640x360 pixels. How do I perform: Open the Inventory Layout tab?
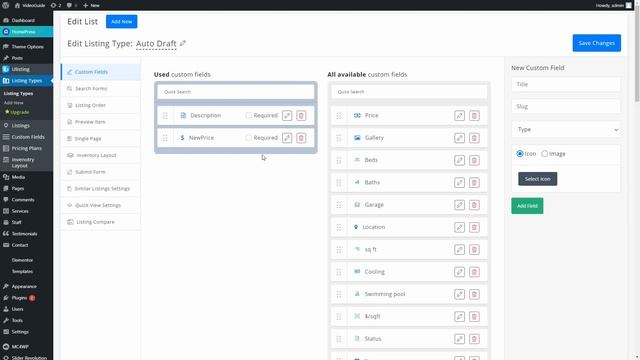(x=101, y=156)
